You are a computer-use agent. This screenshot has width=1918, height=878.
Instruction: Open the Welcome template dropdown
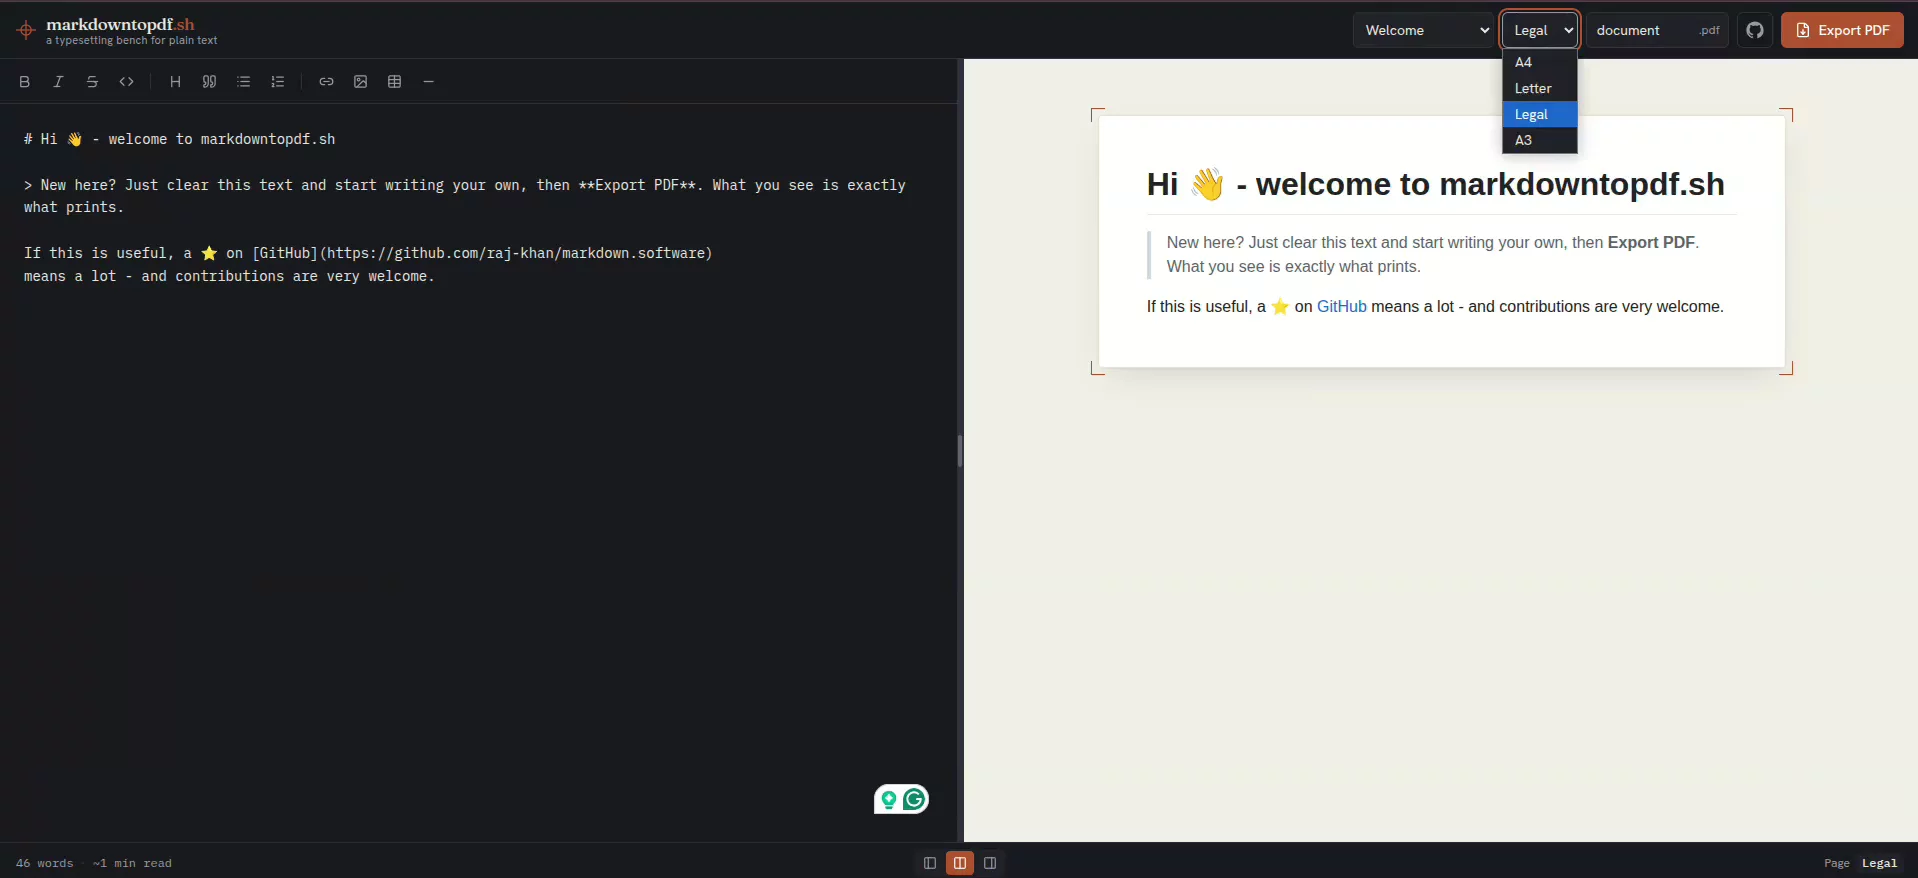click(1423, 30)
